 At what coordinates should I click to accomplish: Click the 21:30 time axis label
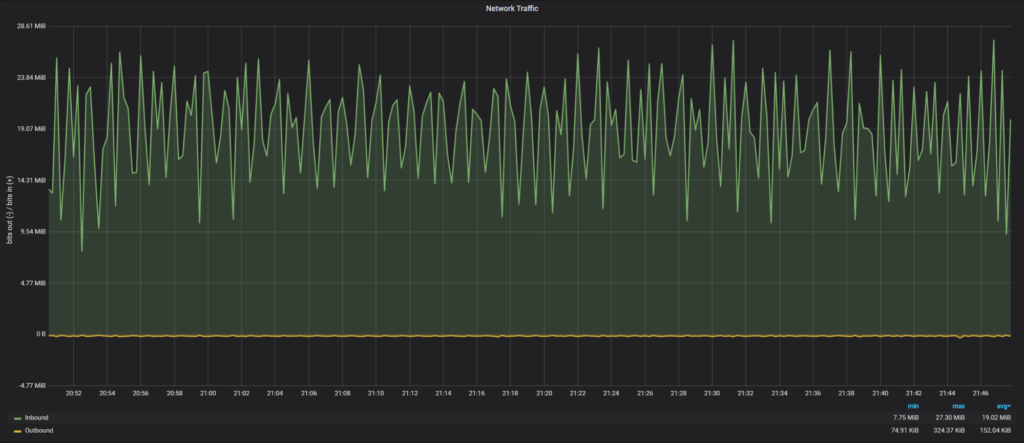(712, 393)
